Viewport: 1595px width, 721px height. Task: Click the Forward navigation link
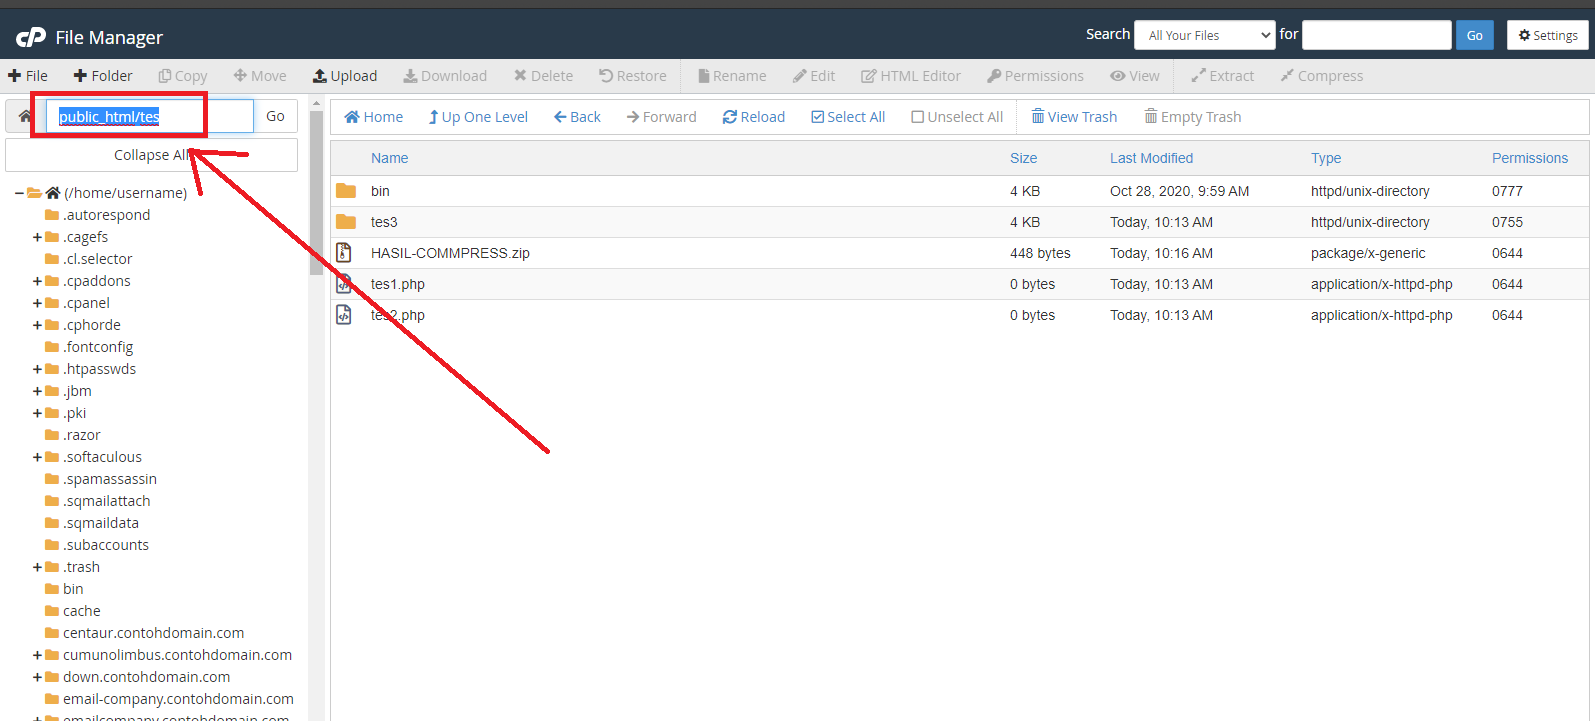click(662, 117)
